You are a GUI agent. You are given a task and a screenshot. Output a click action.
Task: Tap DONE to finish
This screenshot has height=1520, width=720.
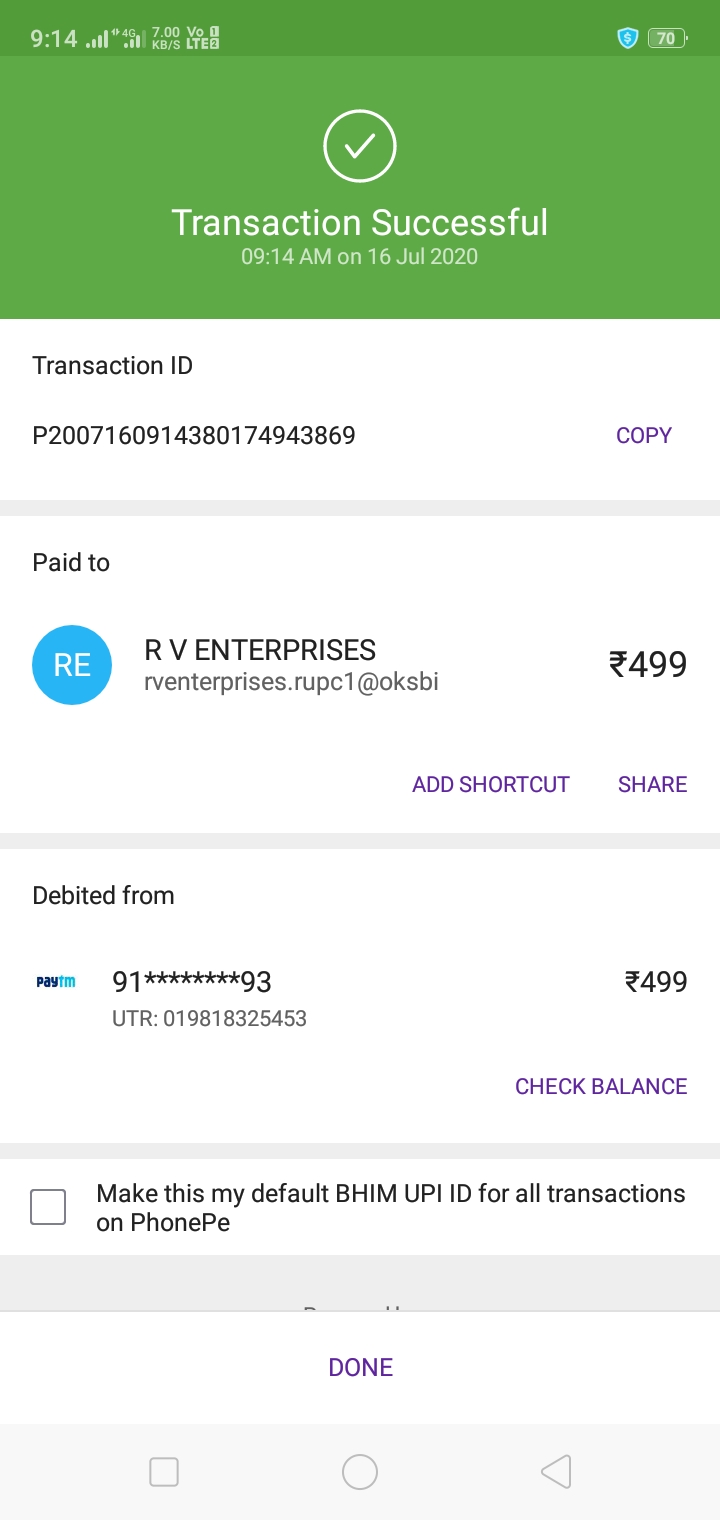click(x=360, y=1367)
